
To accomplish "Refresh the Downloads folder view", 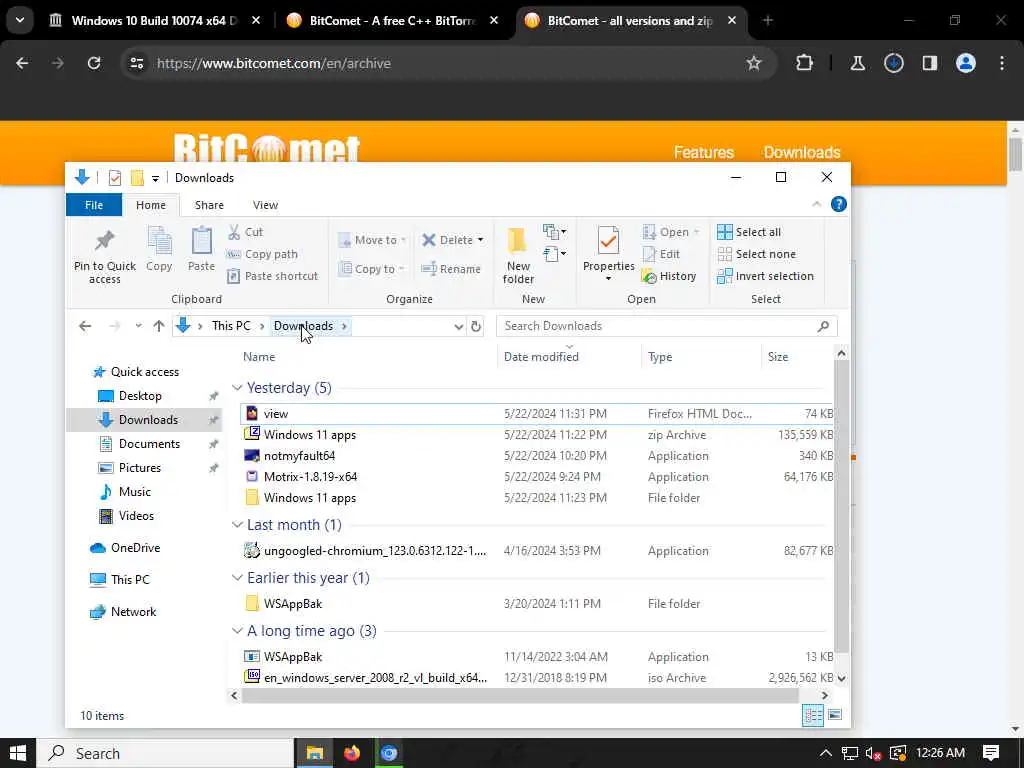I will [x=476, y=326].
